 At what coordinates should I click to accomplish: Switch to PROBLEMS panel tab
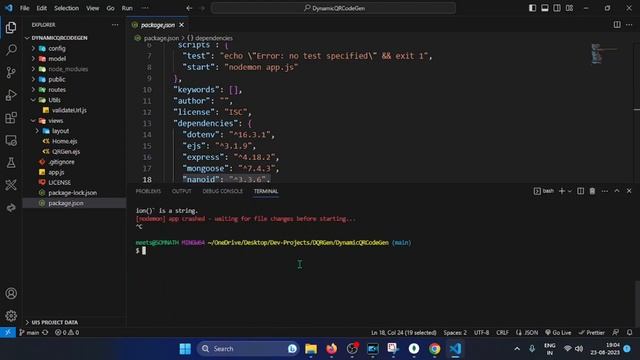148,191
